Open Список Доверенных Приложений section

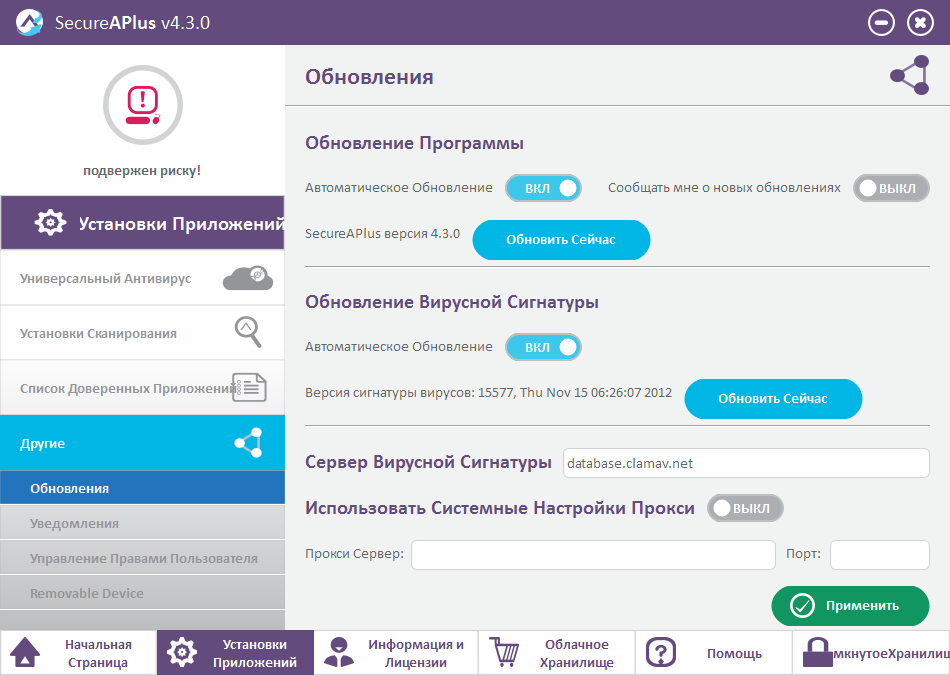[x=142, y=388]
